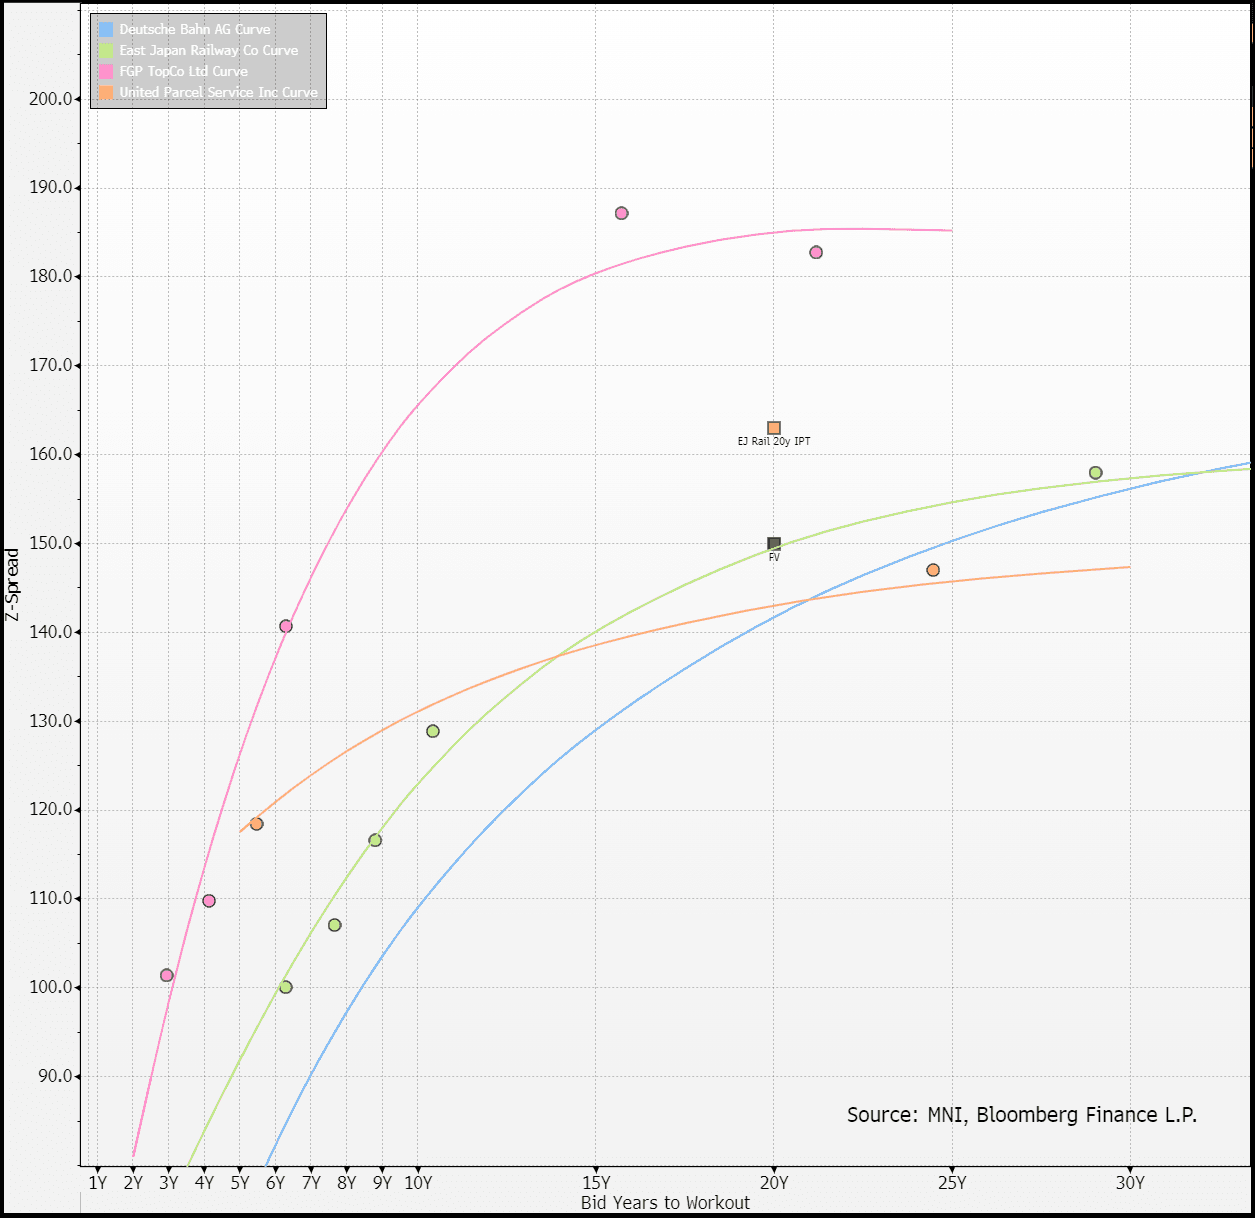
Task: Select the green data point just above 10Y
Action: coord(433,731)
